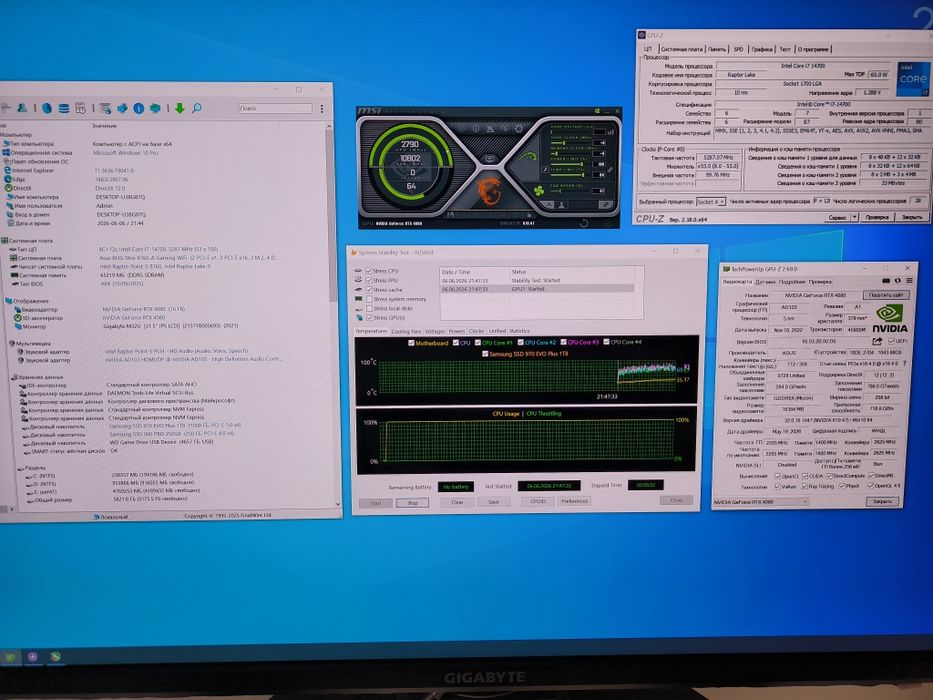This screenshot has height=700, width=933.
Task: Click the Windows startup icon in Afterburner title bar
Action: click(597, 111)
